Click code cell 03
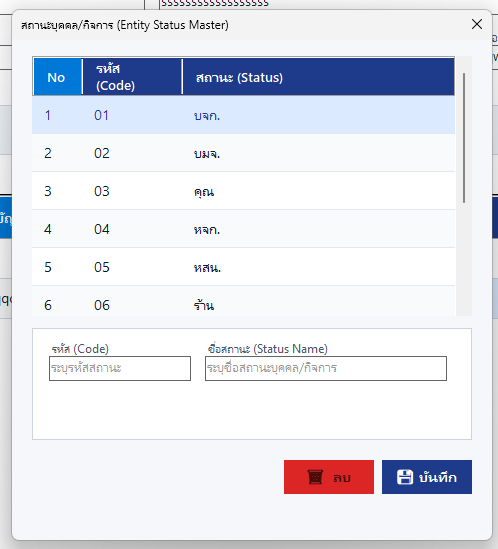Screen dimensions: 498x549 (x=102, y=191)
